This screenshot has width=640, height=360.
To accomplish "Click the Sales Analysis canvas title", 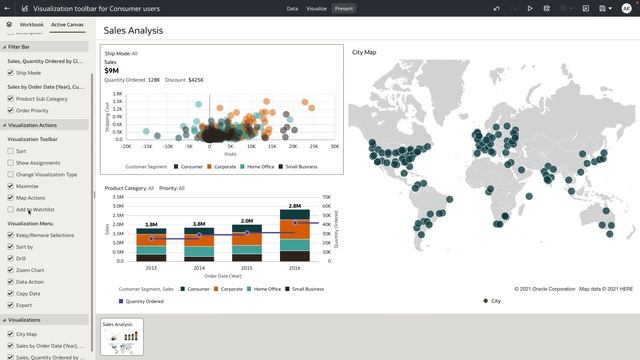I will [133, 30].
